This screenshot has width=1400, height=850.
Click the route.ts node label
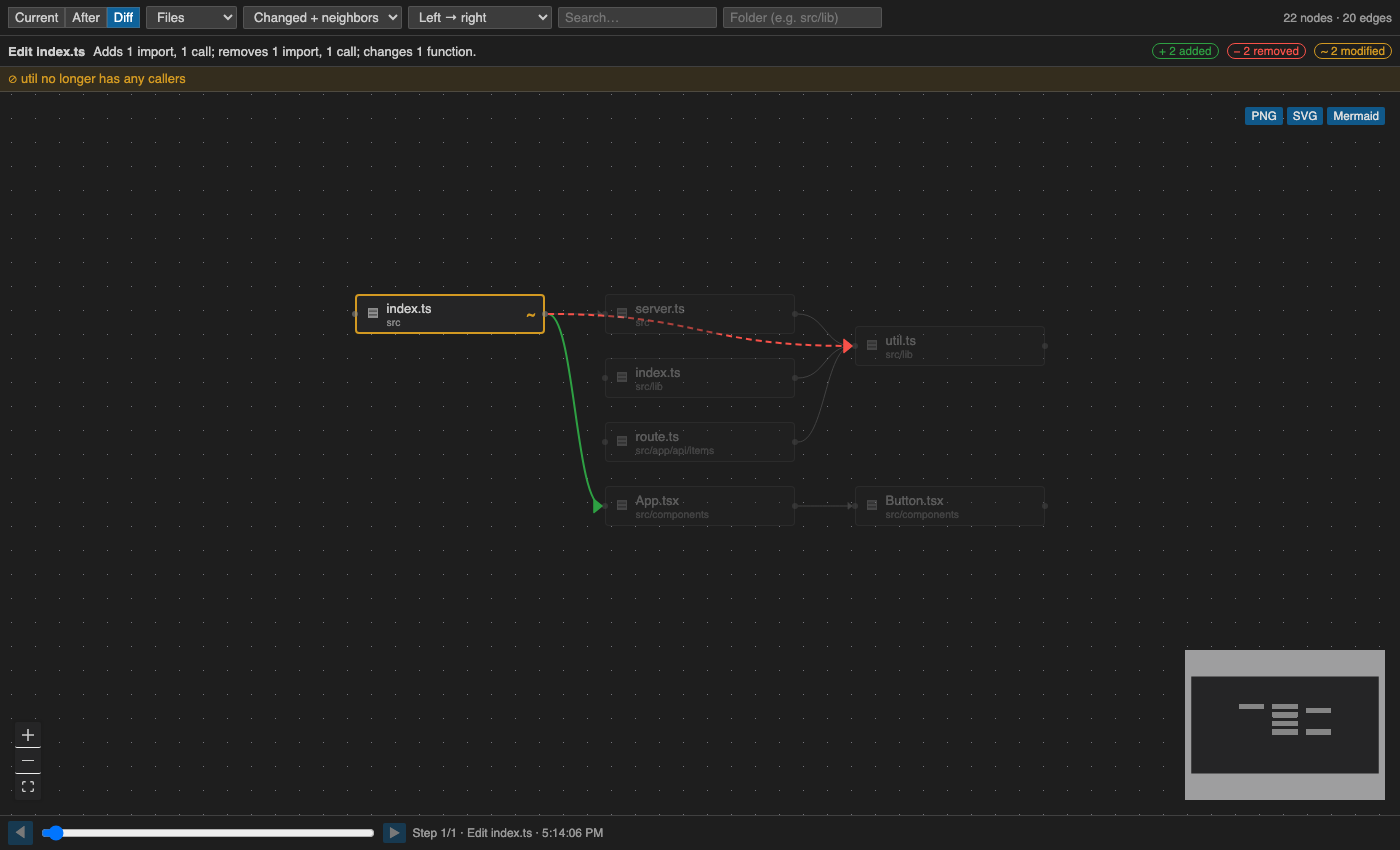click(657, 437)
